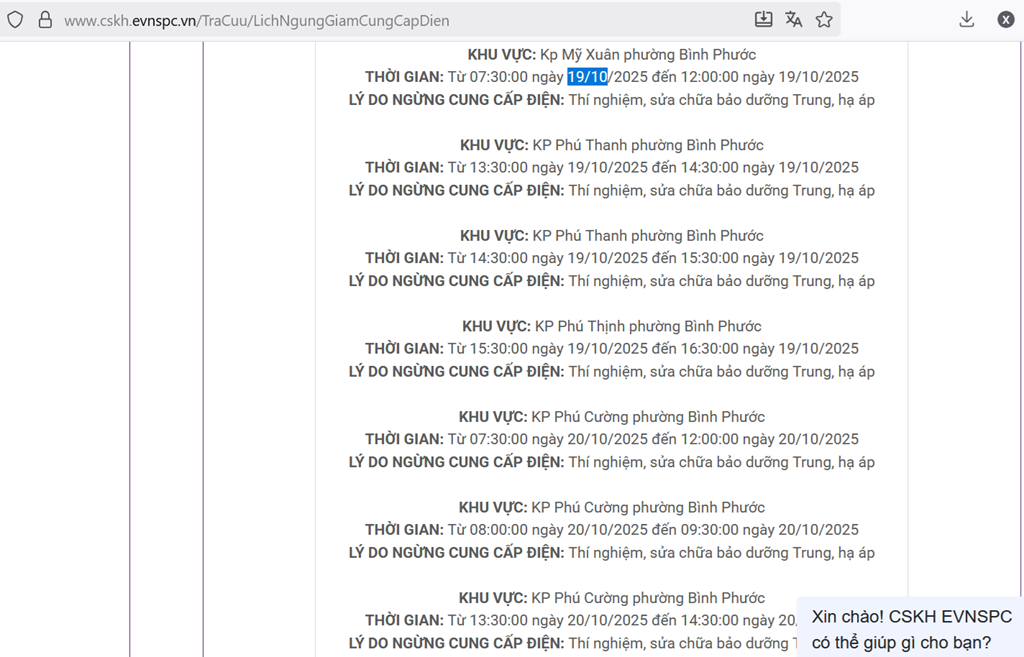Bookmark this page with the star icon
This screenshot has width=1024, height=657.
tap(824, 20)
